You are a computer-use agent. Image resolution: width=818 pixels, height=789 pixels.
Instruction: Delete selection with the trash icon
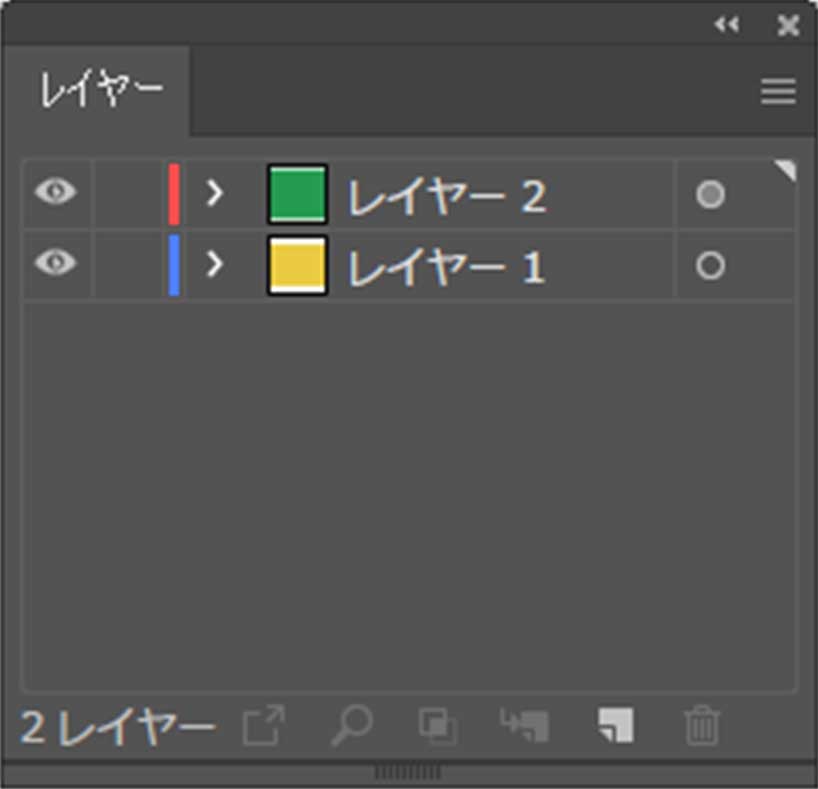(702, 725)
